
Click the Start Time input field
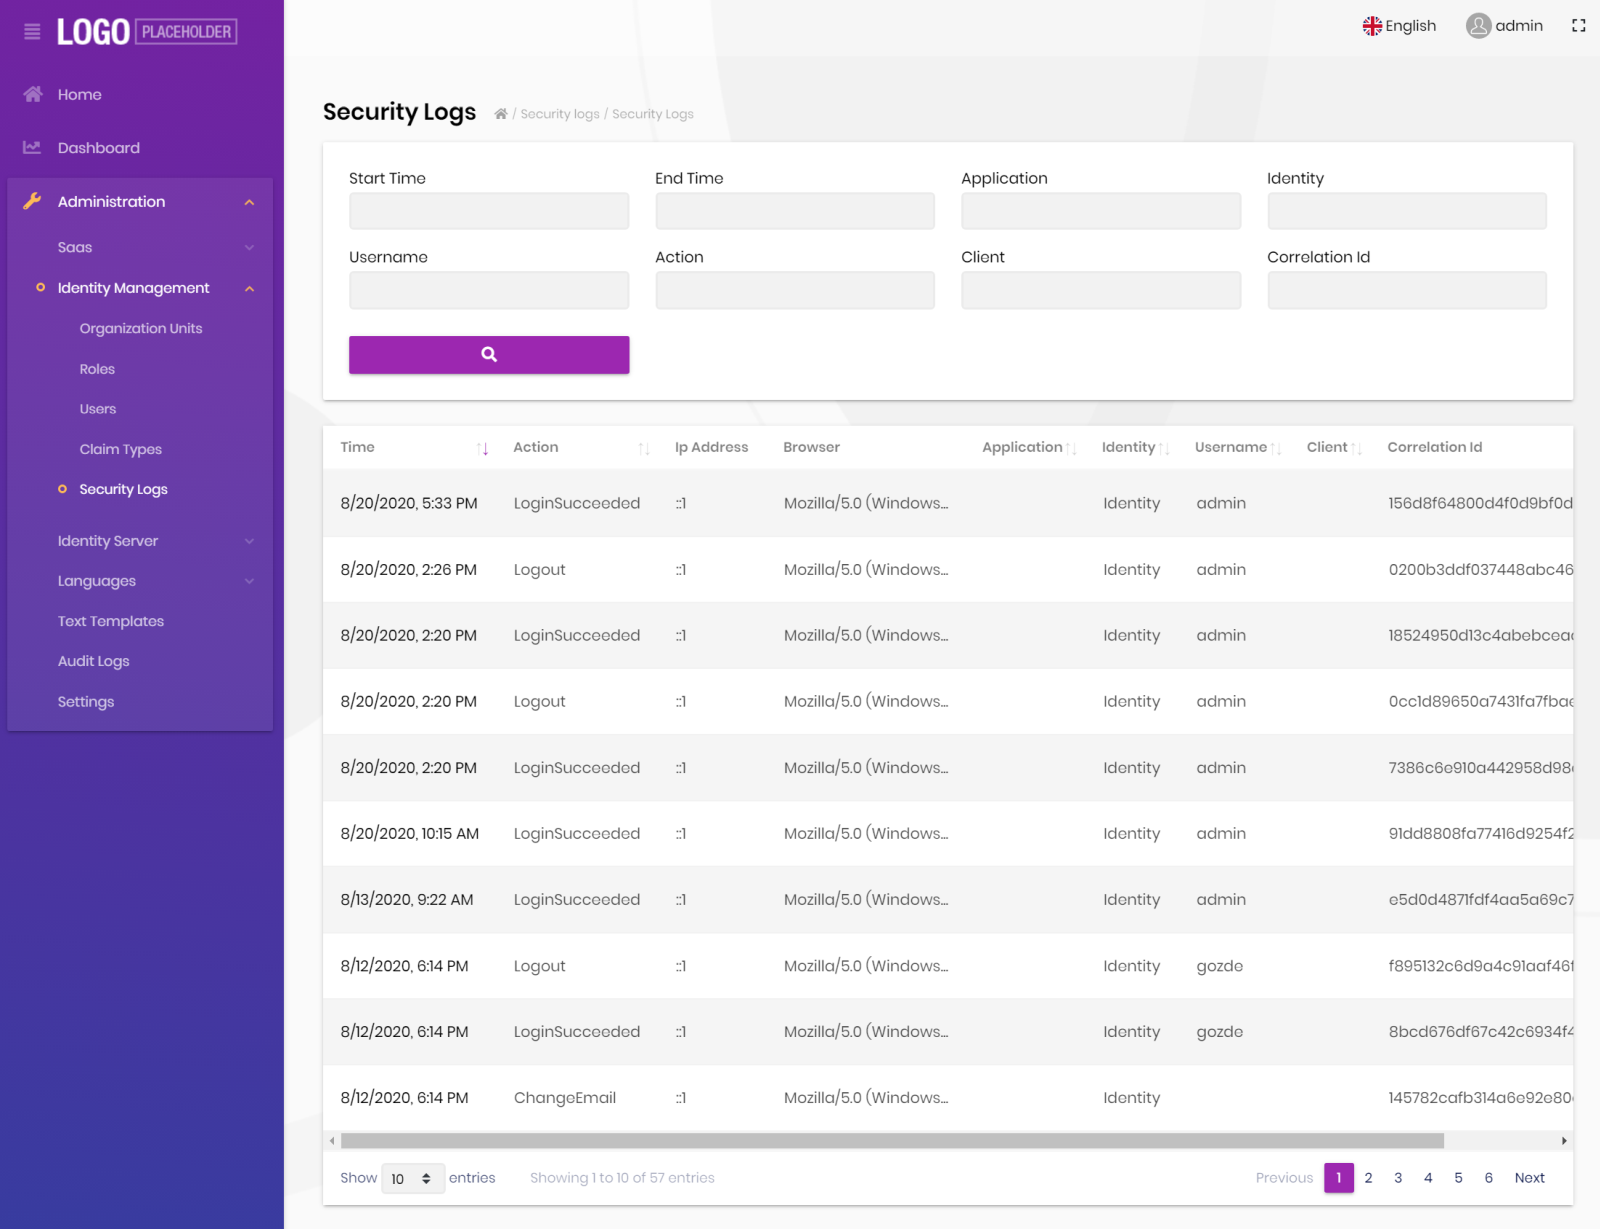pyautogui.click(x=488, y=212)
